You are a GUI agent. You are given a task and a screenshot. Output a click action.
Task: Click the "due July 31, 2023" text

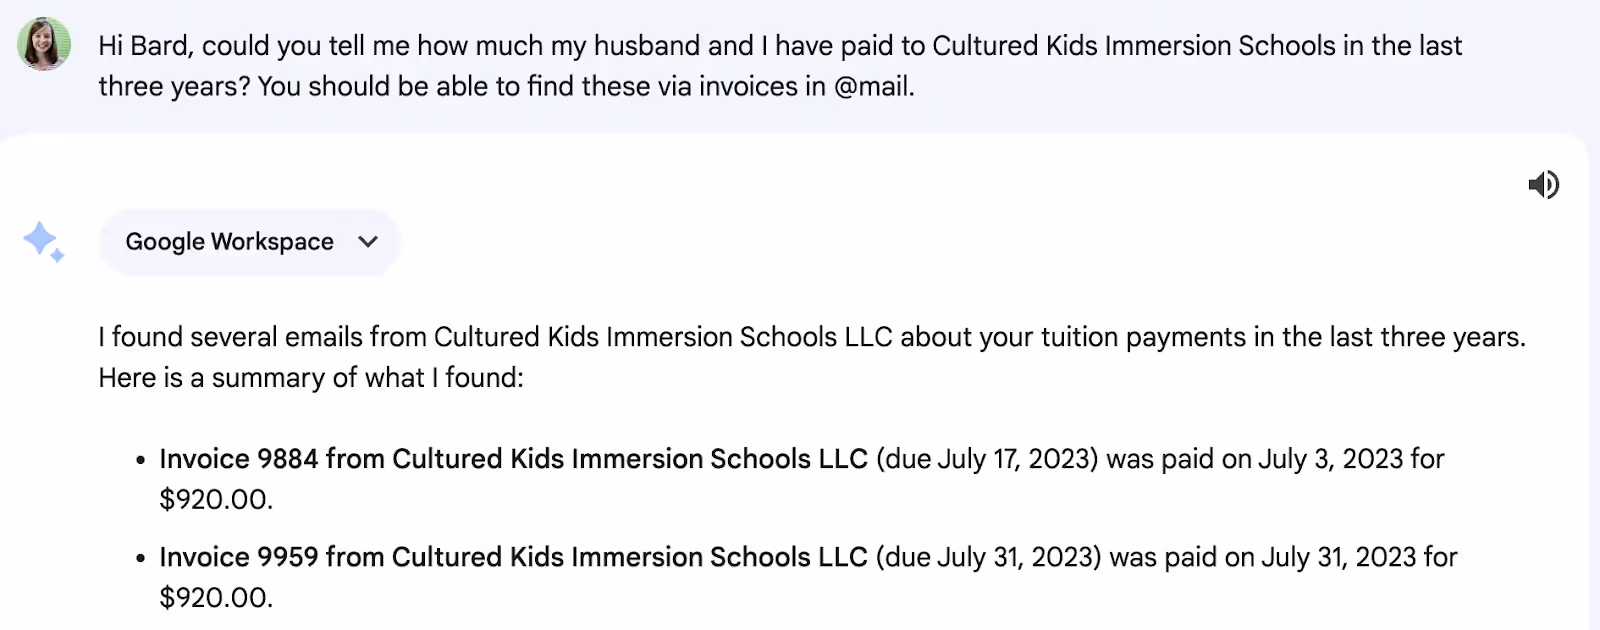[x=989, y=557]
